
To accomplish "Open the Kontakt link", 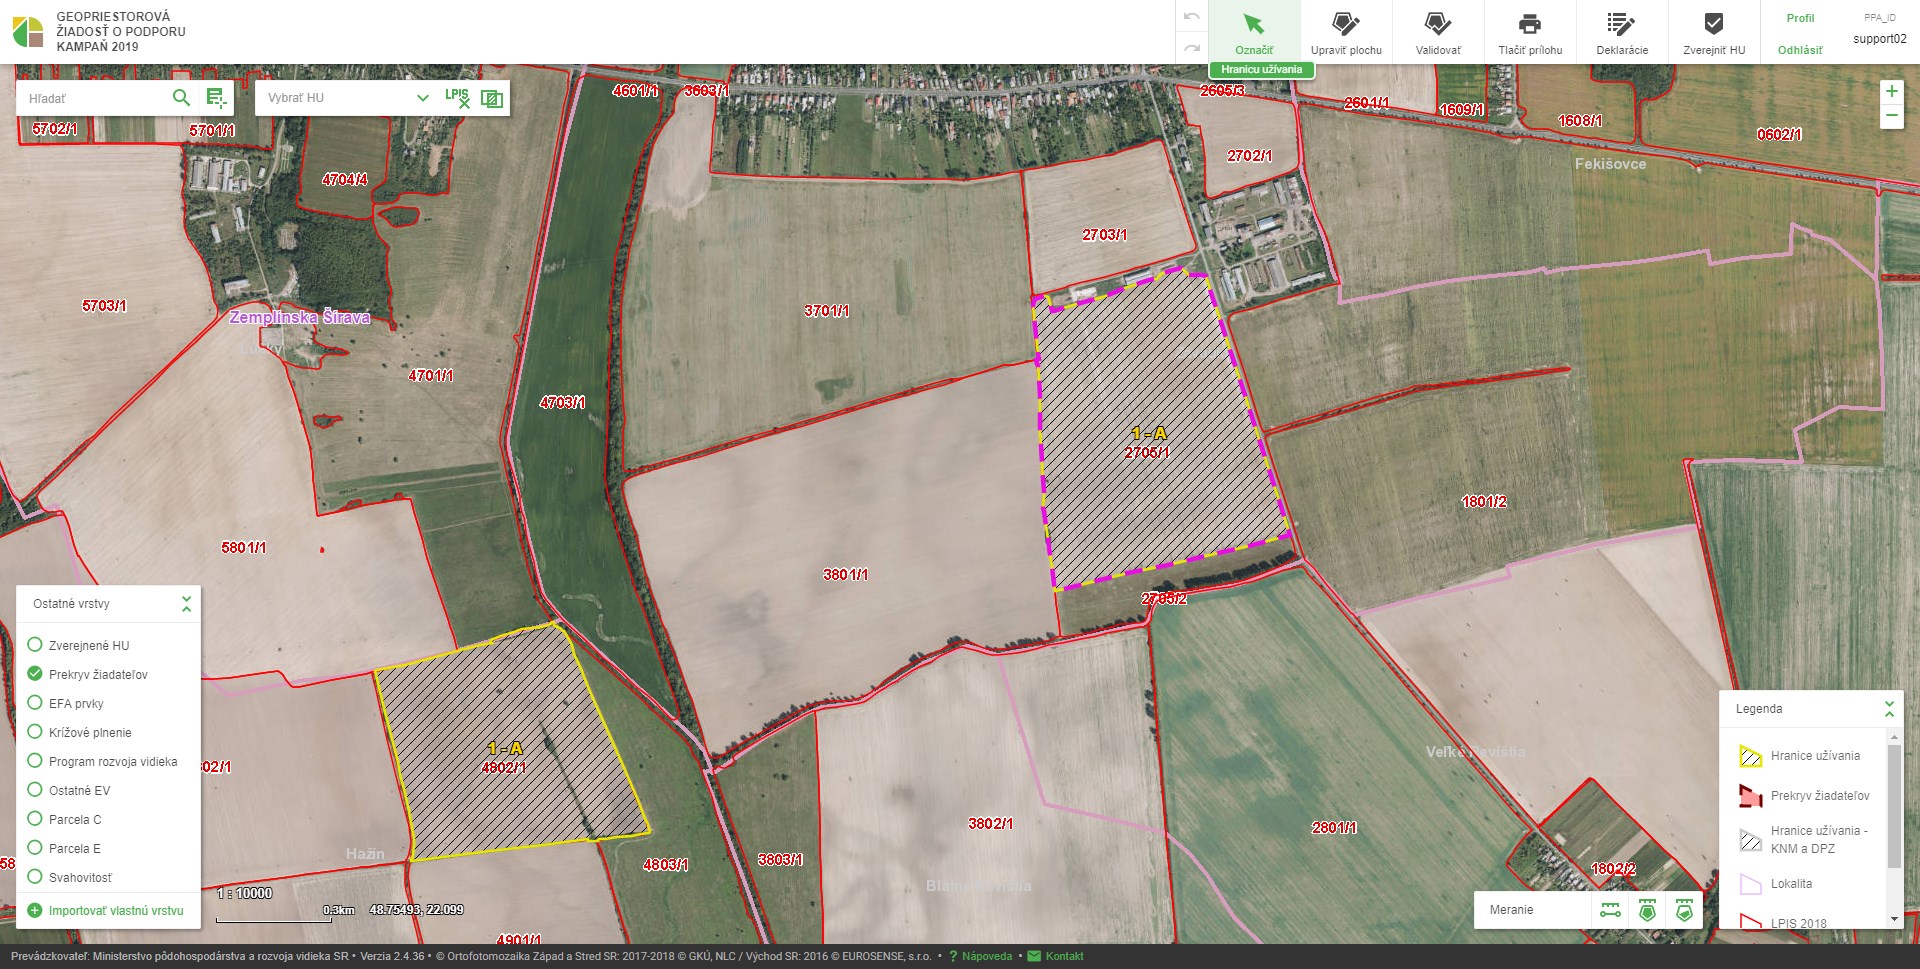I will (x=1064, y=956).
